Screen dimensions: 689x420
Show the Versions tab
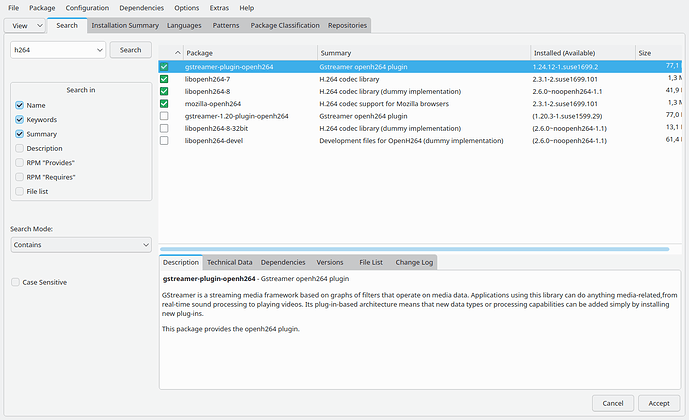coord(330,262)
